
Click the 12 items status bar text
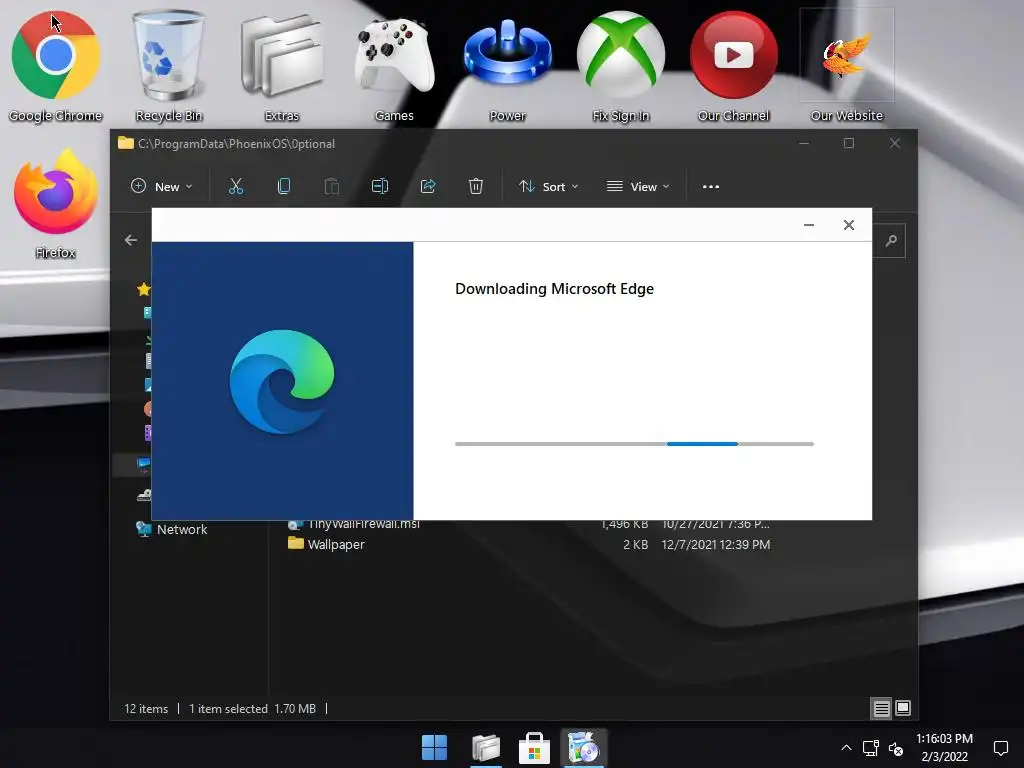146,709
